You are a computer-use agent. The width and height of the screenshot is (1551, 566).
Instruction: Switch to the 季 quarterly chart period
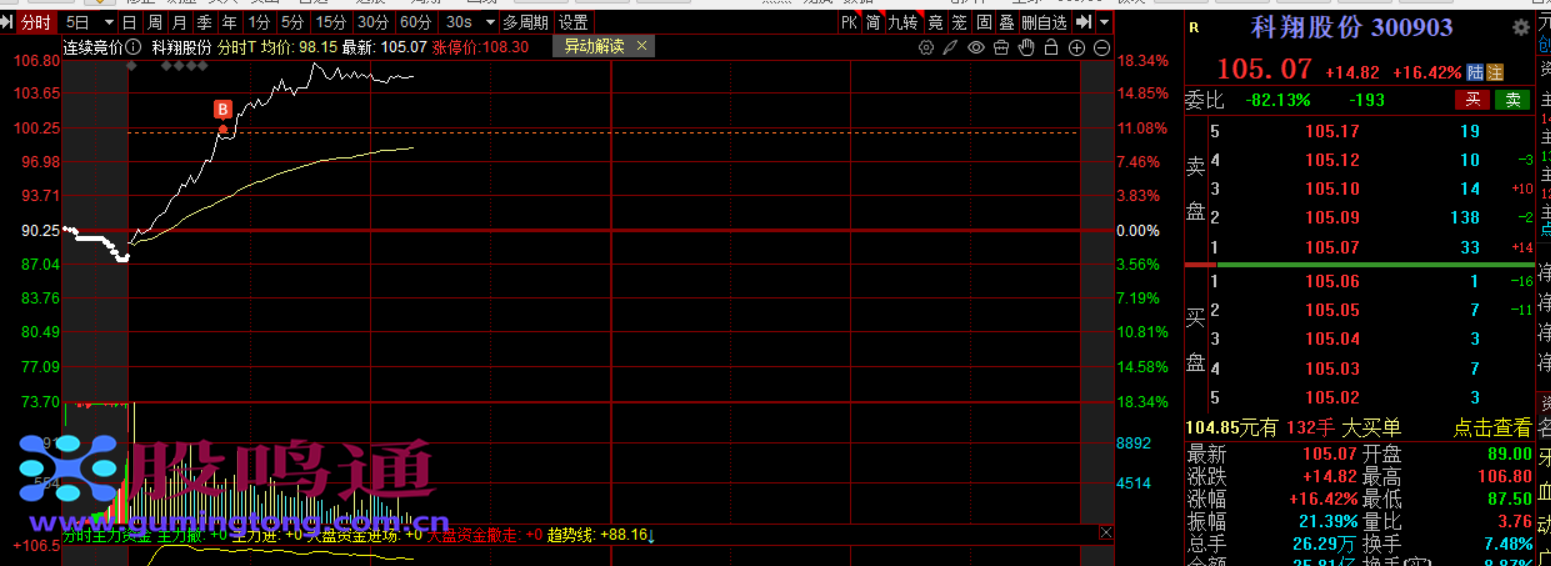coord(204,22)
